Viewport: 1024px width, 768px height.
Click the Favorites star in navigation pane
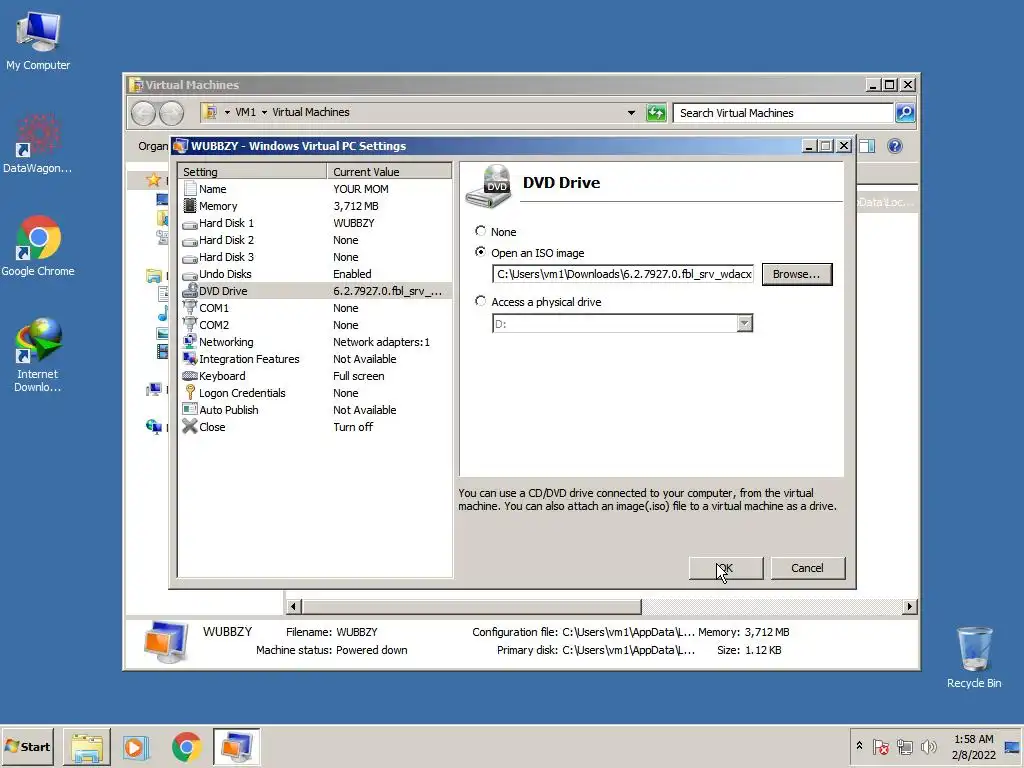[x=153, y=180]
